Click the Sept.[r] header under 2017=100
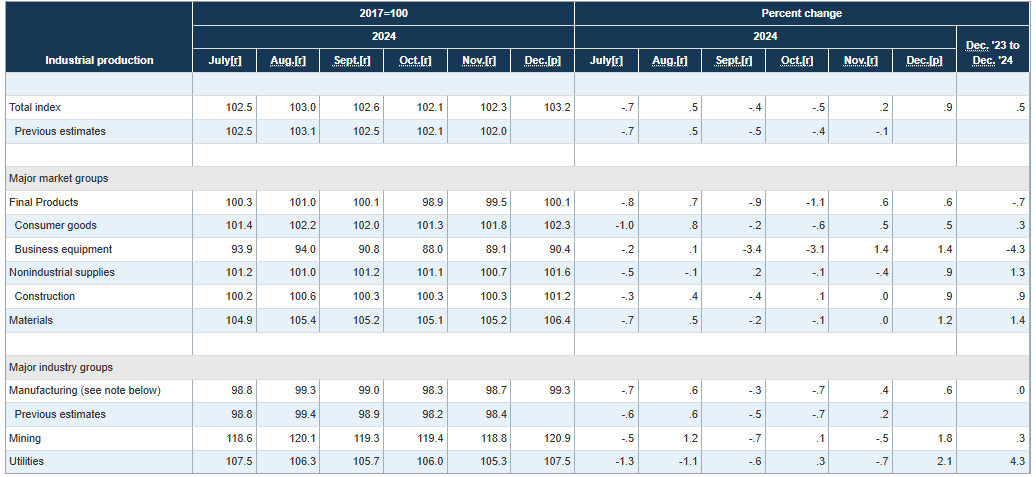 point(351,61)
